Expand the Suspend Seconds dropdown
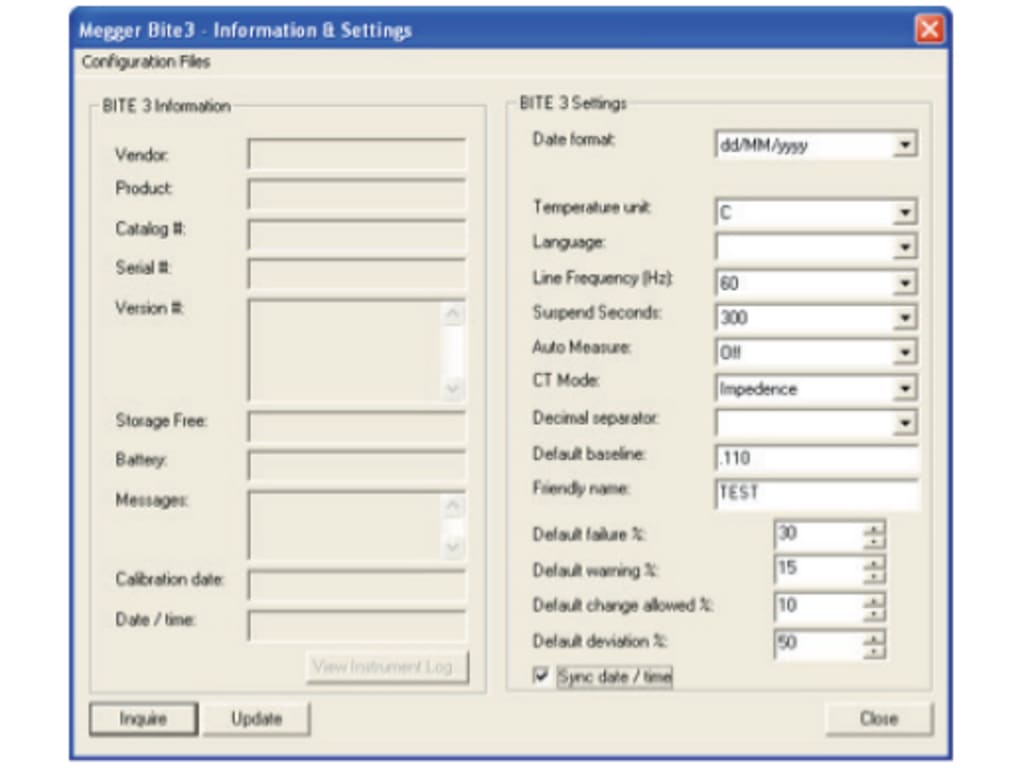This screenshot has width=1024, height=768. [x=905, y=317]
